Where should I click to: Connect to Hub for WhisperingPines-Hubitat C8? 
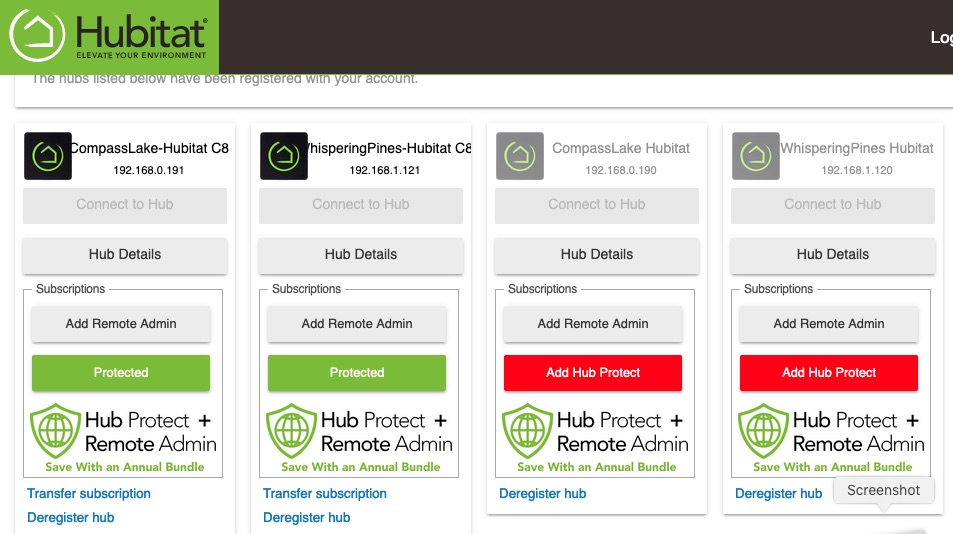pos(360,205)
